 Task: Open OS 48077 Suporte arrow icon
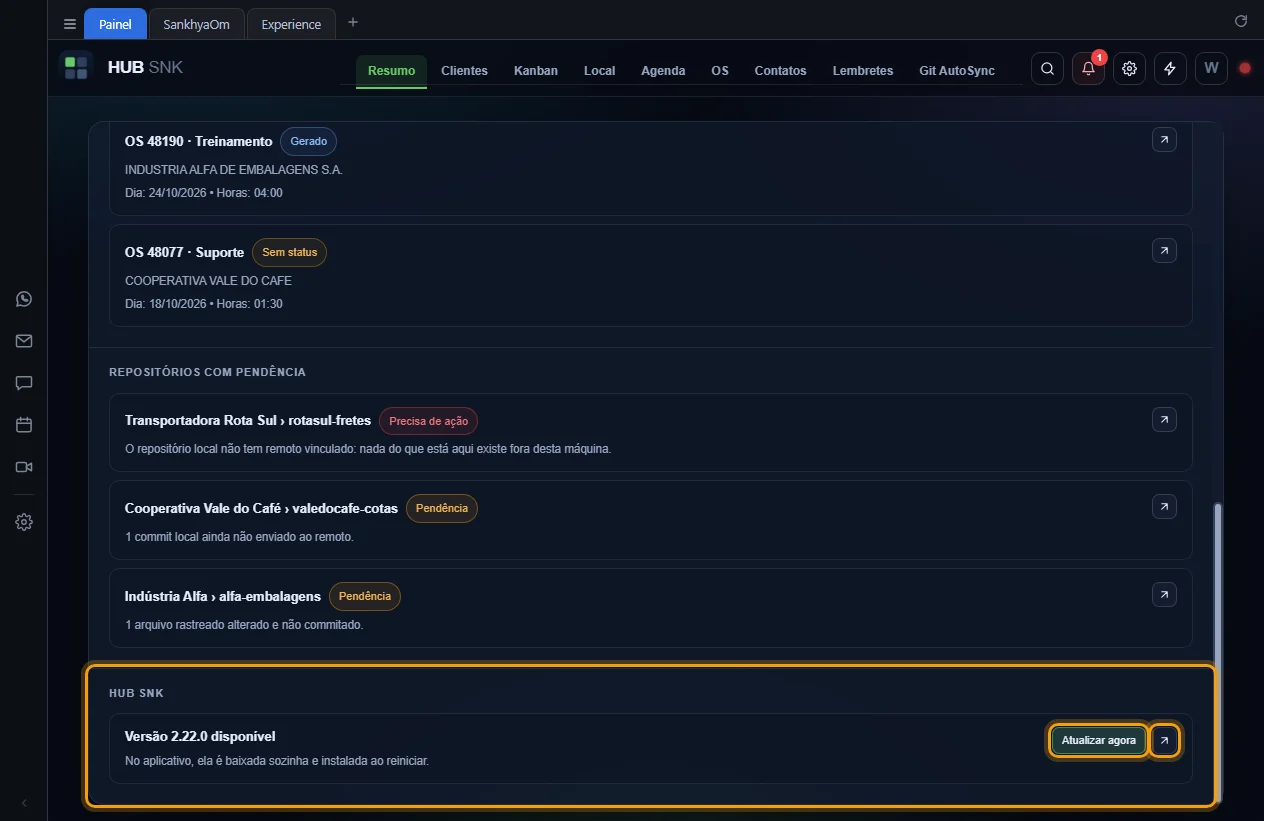(x=1164, y=250)
